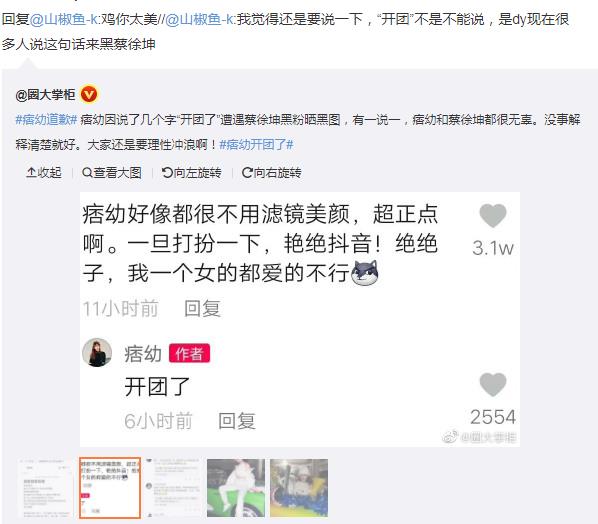
Task: Select the third comment-screenshot thumbnail
Action: [174, 488]
